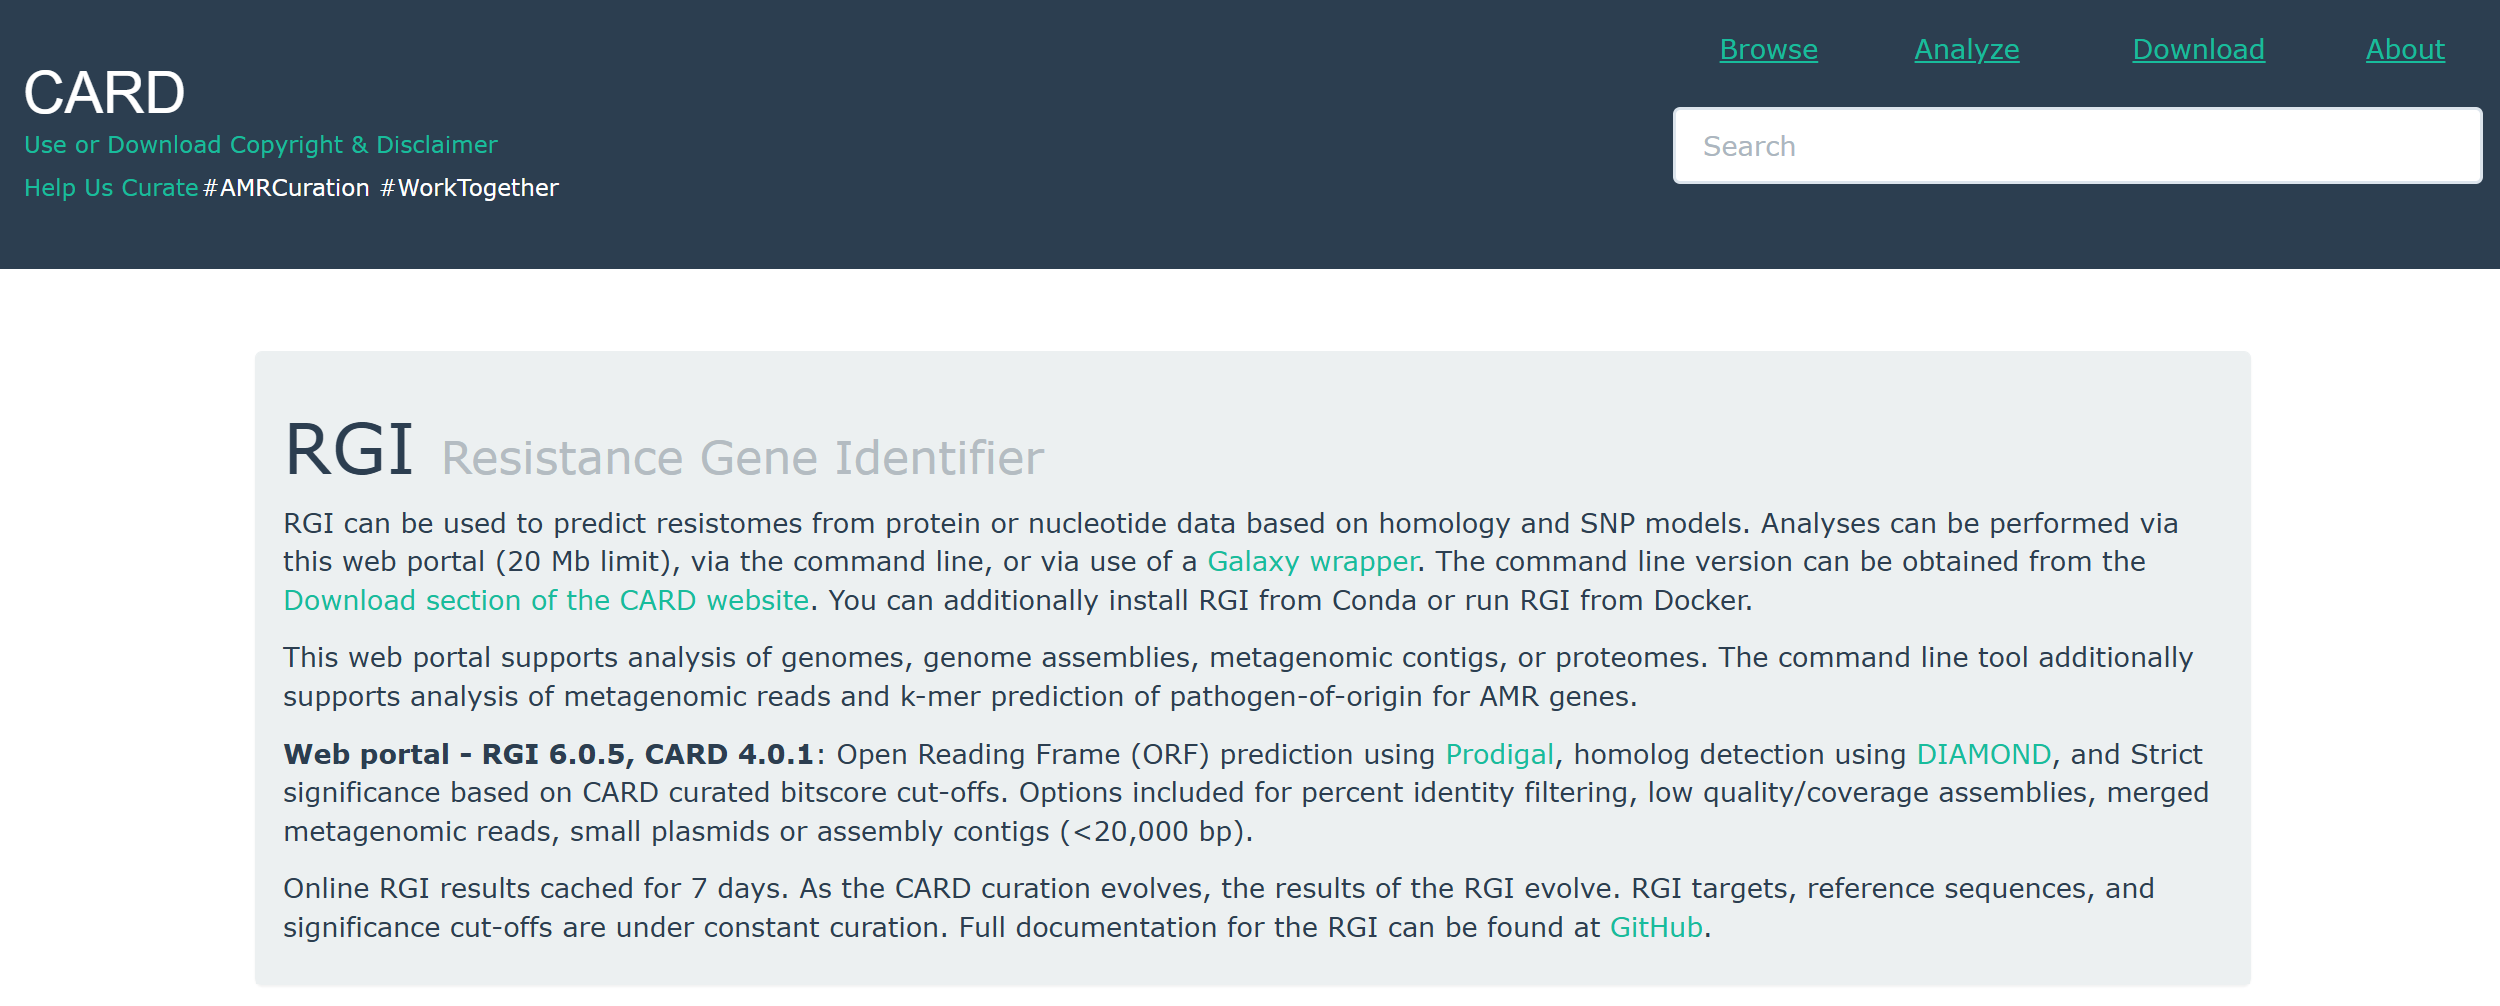Focus the Search input field
Screen dimensions: 2500x1006
click(2077, 146)
